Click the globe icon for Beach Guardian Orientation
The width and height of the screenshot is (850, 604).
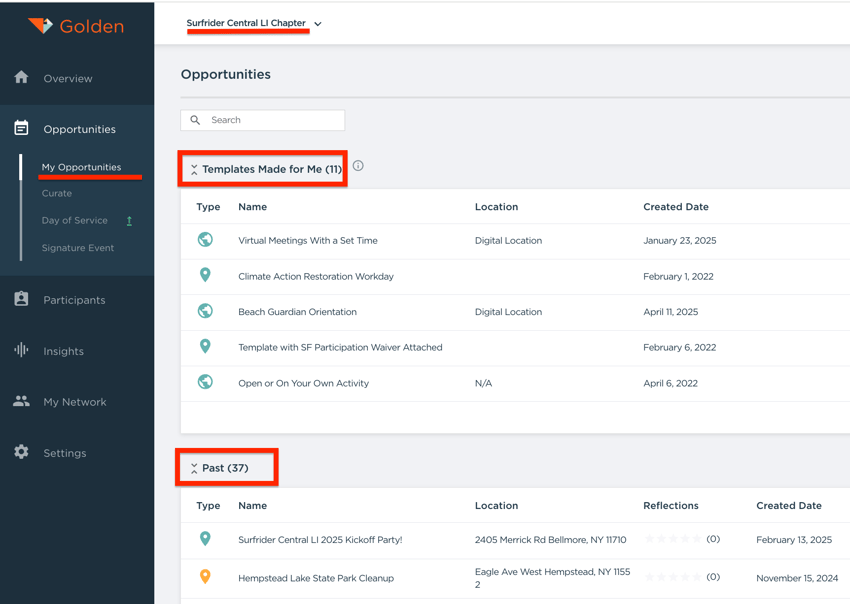[x=205, y=311]
